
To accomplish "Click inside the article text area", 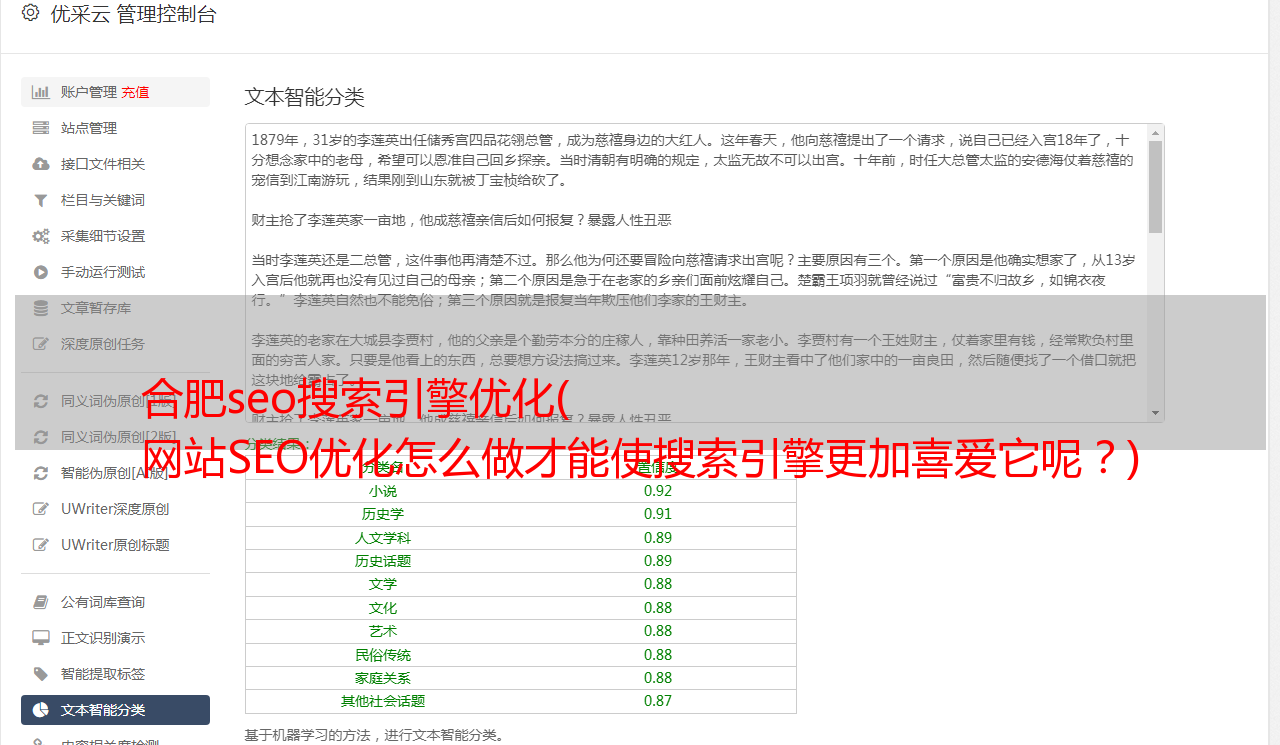I will [696, 272].
